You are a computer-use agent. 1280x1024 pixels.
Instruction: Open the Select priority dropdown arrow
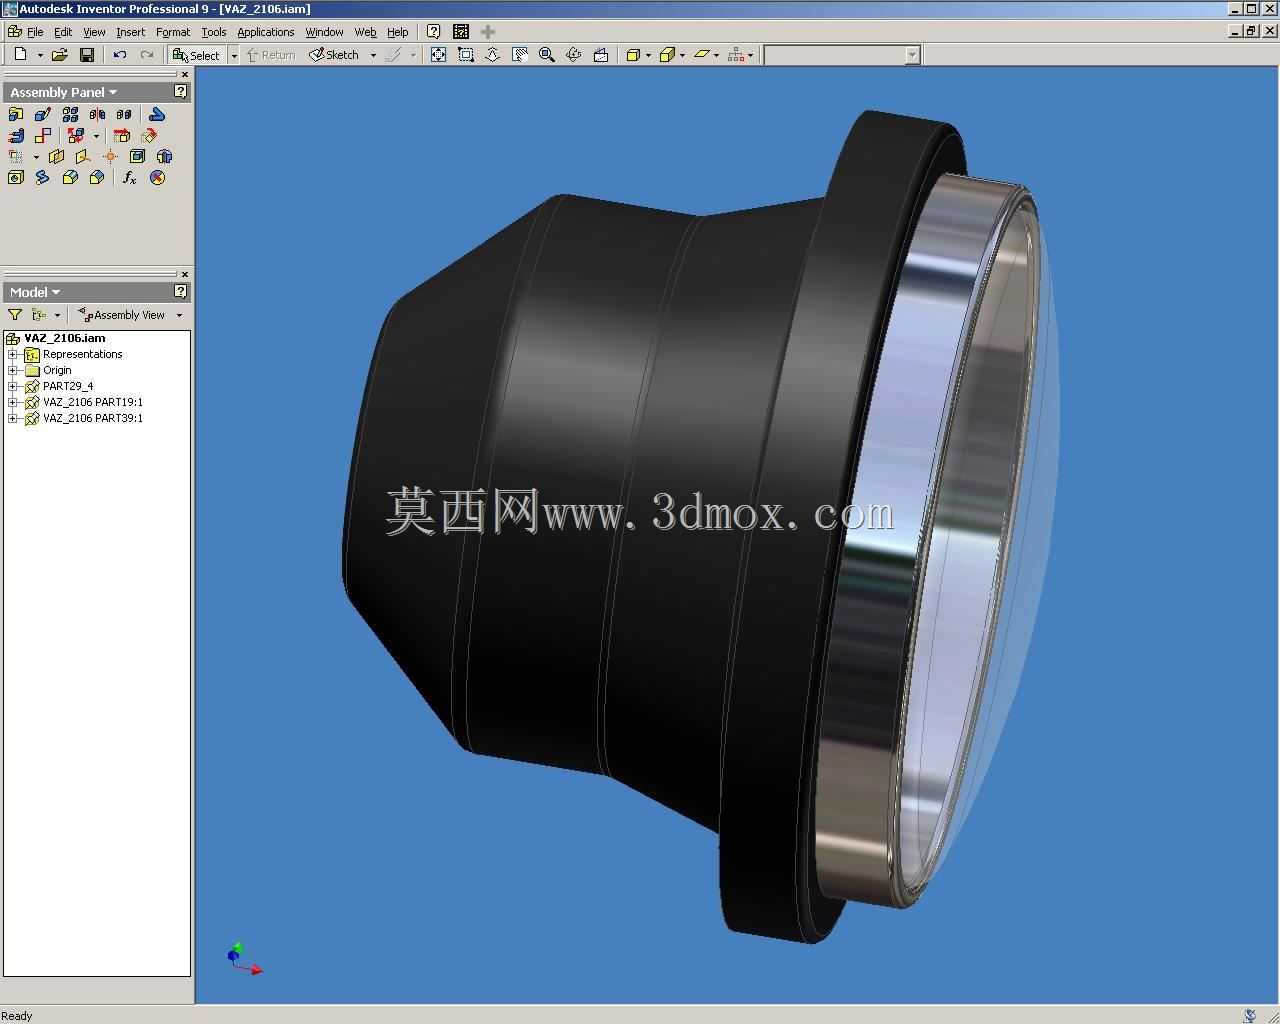(x=234, y=56)
